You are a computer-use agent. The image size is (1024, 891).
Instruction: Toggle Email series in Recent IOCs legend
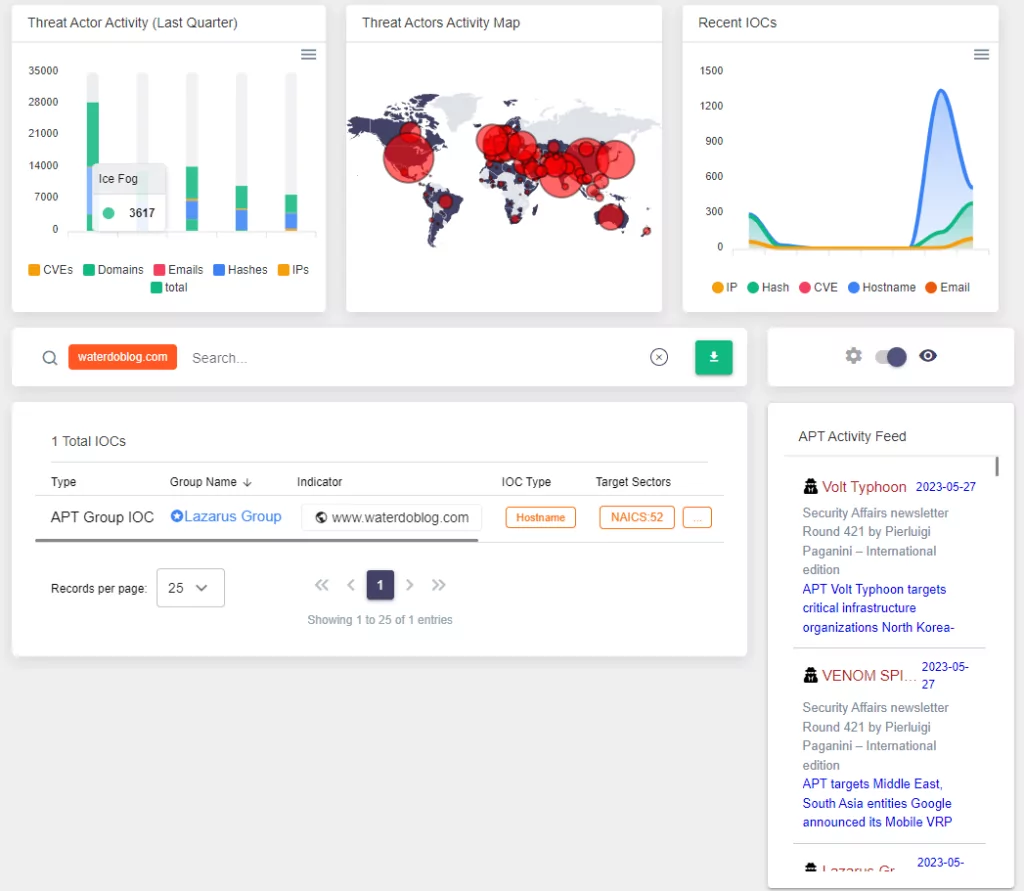[x=948, y=287]
